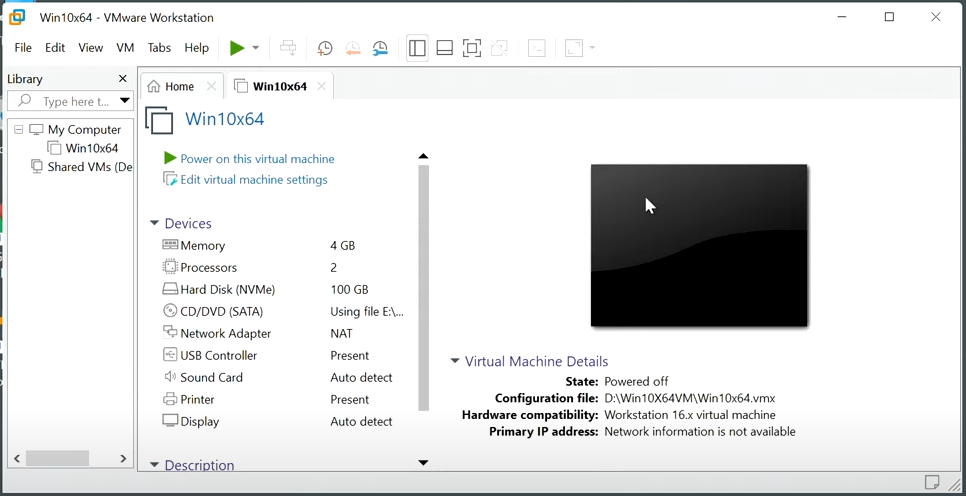Open the power options dropdown arrow
The height and width of the screenshot is (496, 966).
click(x=256, y=48)
